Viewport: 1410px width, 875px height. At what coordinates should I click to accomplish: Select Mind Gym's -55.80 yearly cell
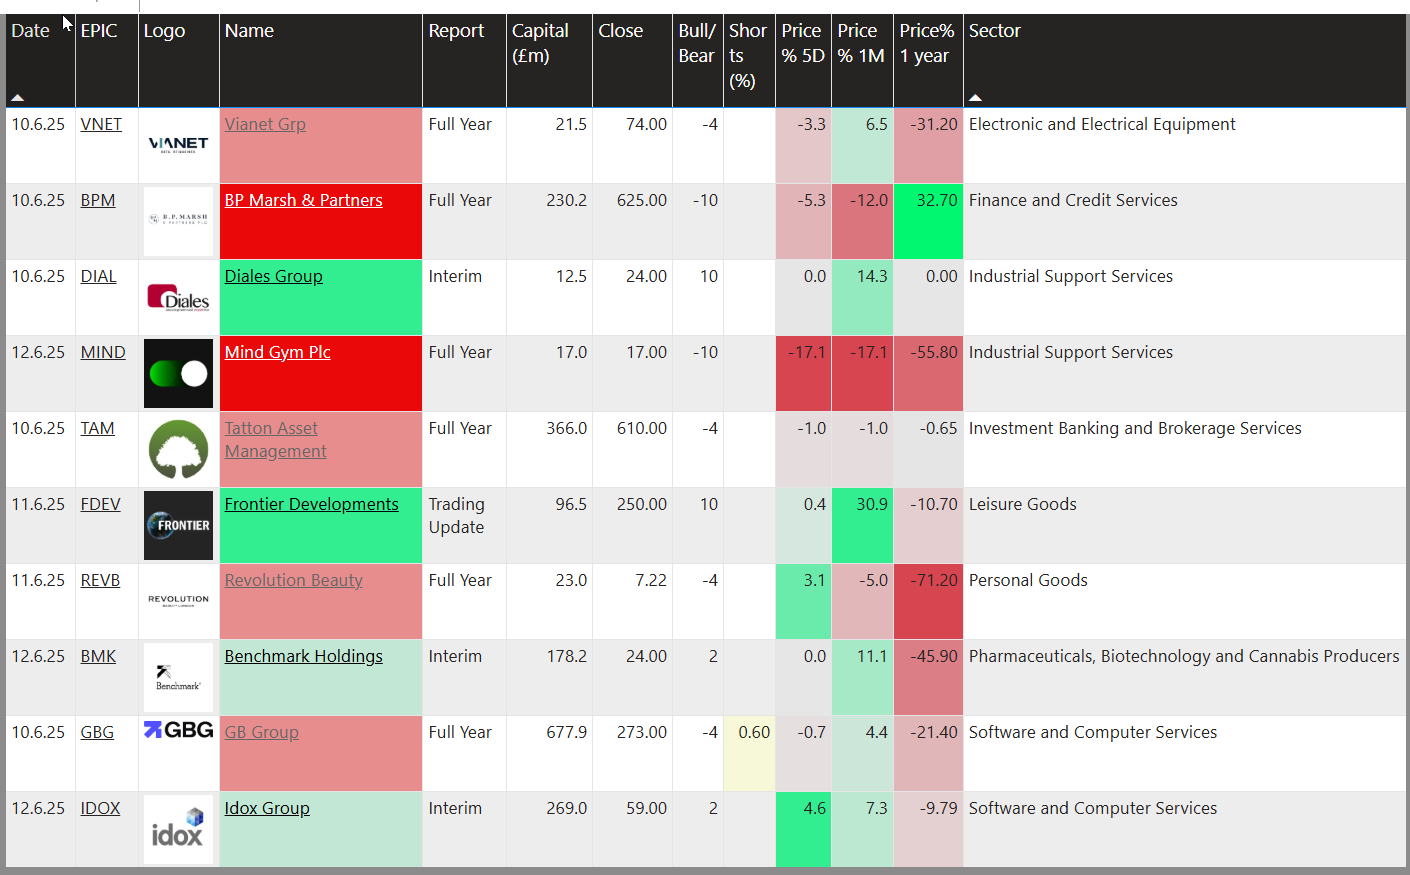point(928,373)
